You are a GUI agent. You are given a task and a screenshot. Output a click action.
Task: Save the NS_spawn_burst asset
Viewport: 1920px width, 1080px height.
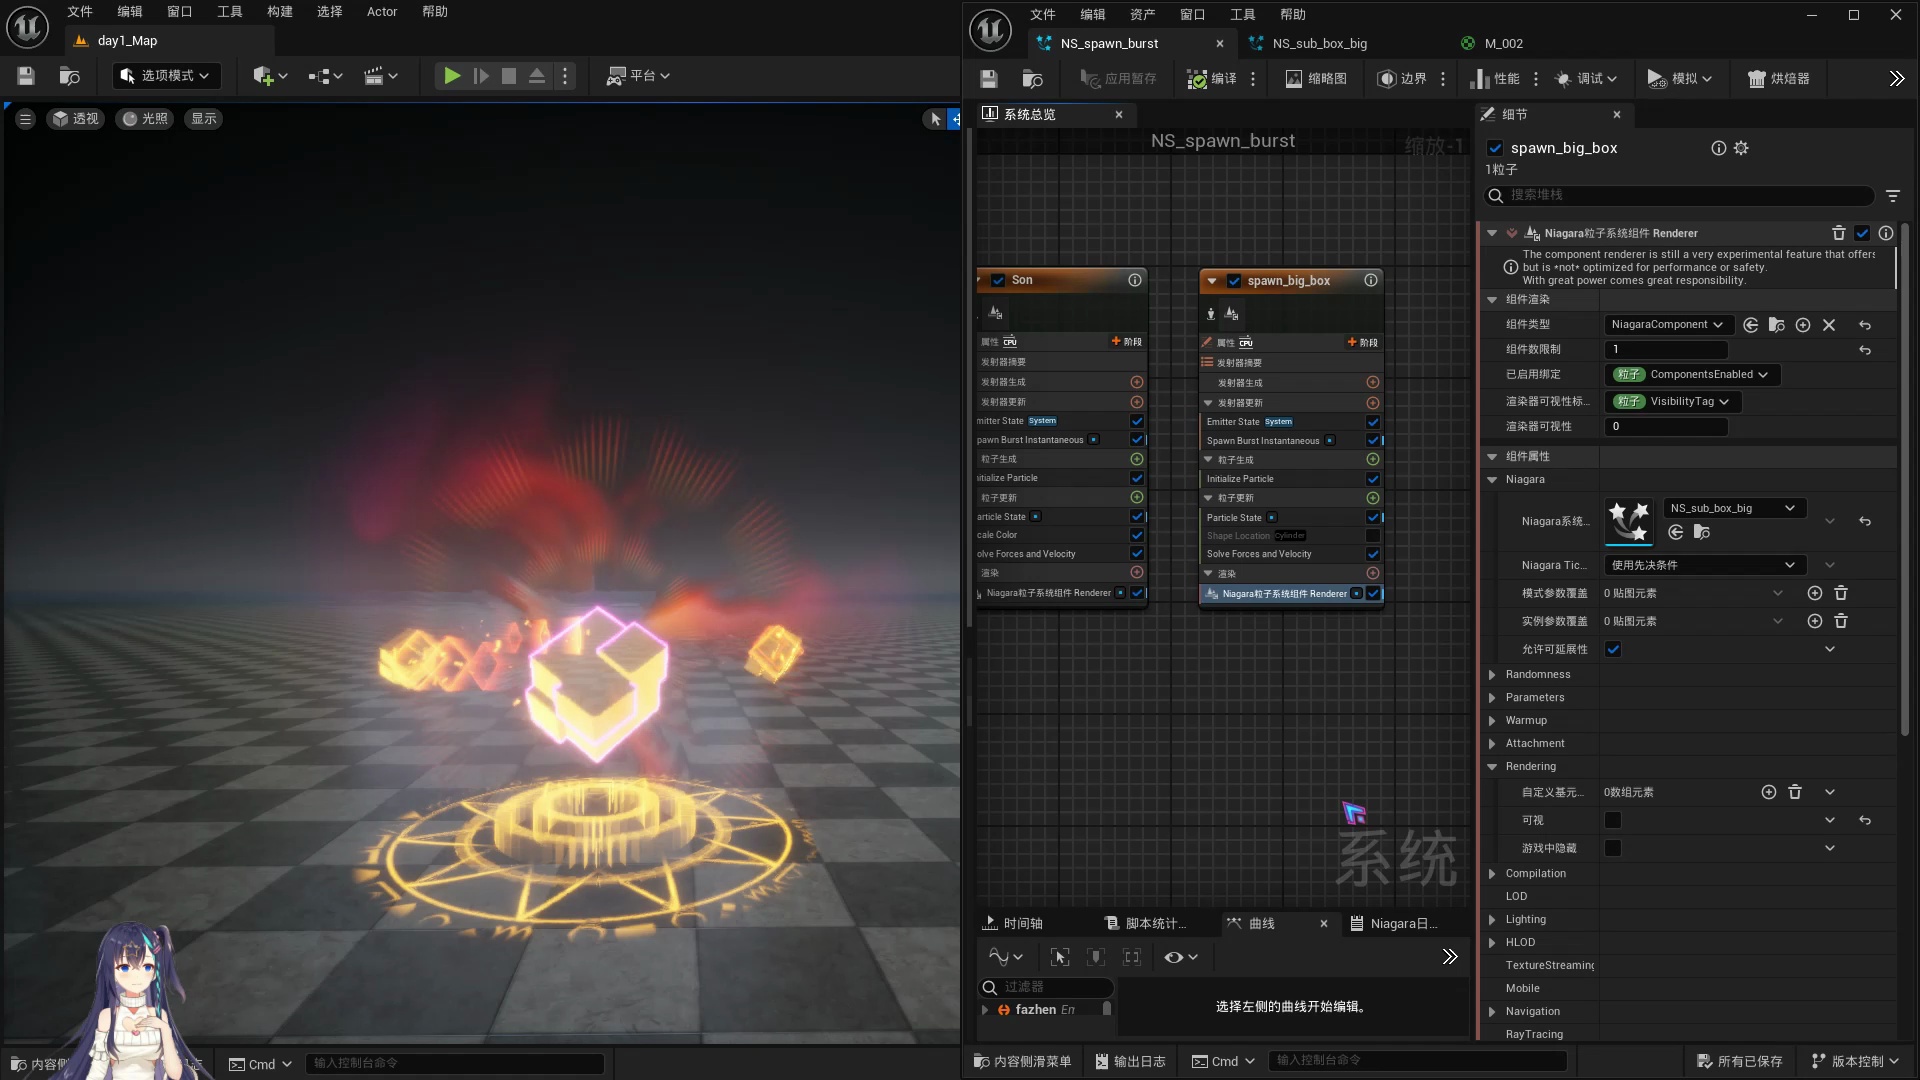[x=988, y=78]
